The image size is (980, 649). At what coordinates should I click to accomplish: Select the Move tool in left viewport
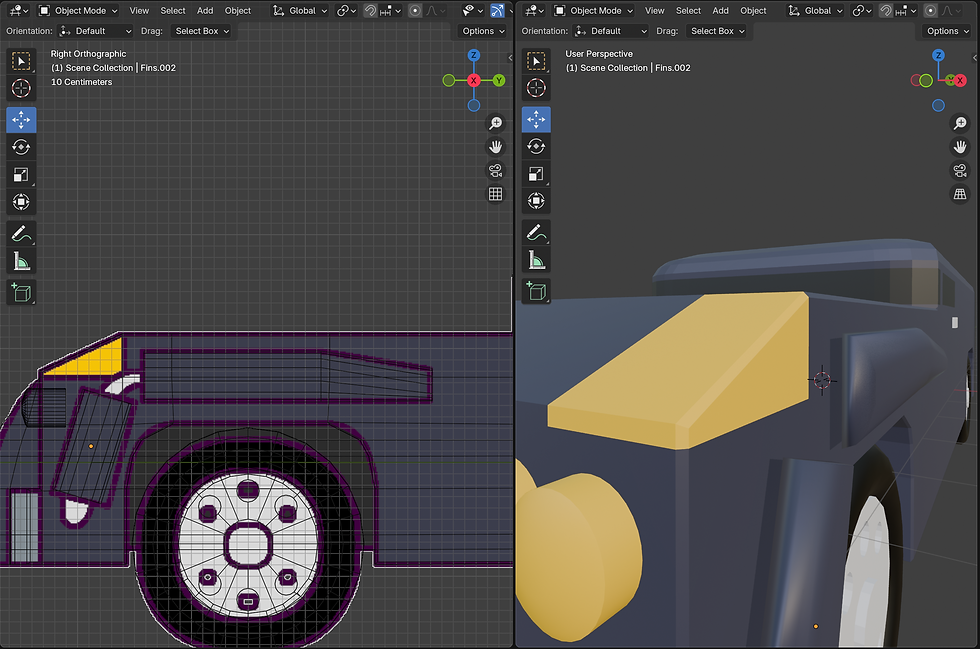(x=21, y=120)
